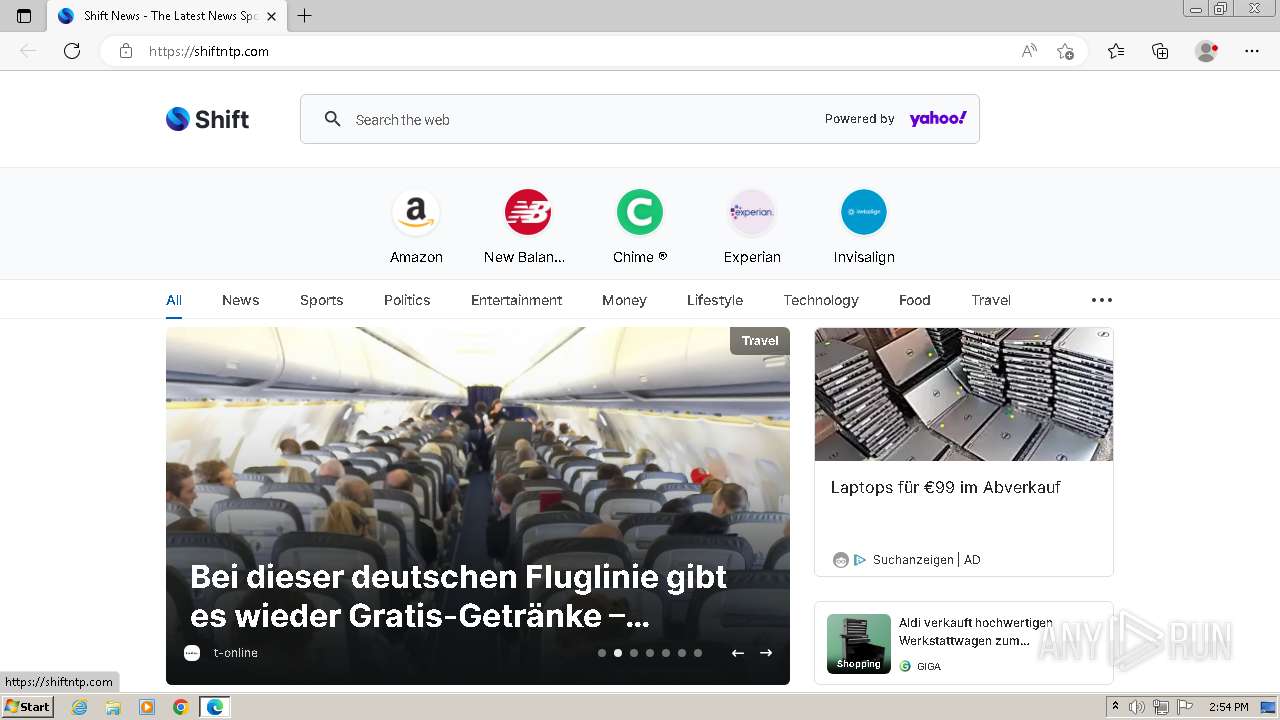Click the laptops ad thumbnail image
Viewport: 1280px width, 720px height.
(x=964, y=394)
